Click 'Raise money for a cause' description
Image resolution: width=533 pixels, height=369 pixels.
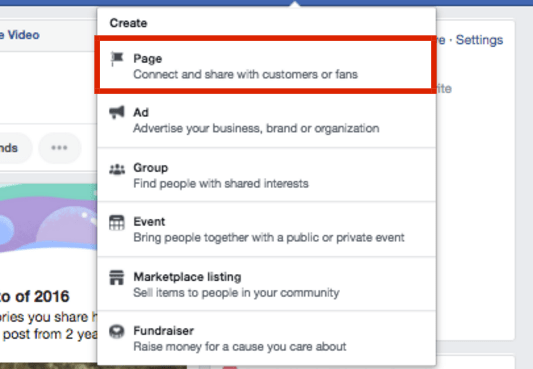click(240, 347)
